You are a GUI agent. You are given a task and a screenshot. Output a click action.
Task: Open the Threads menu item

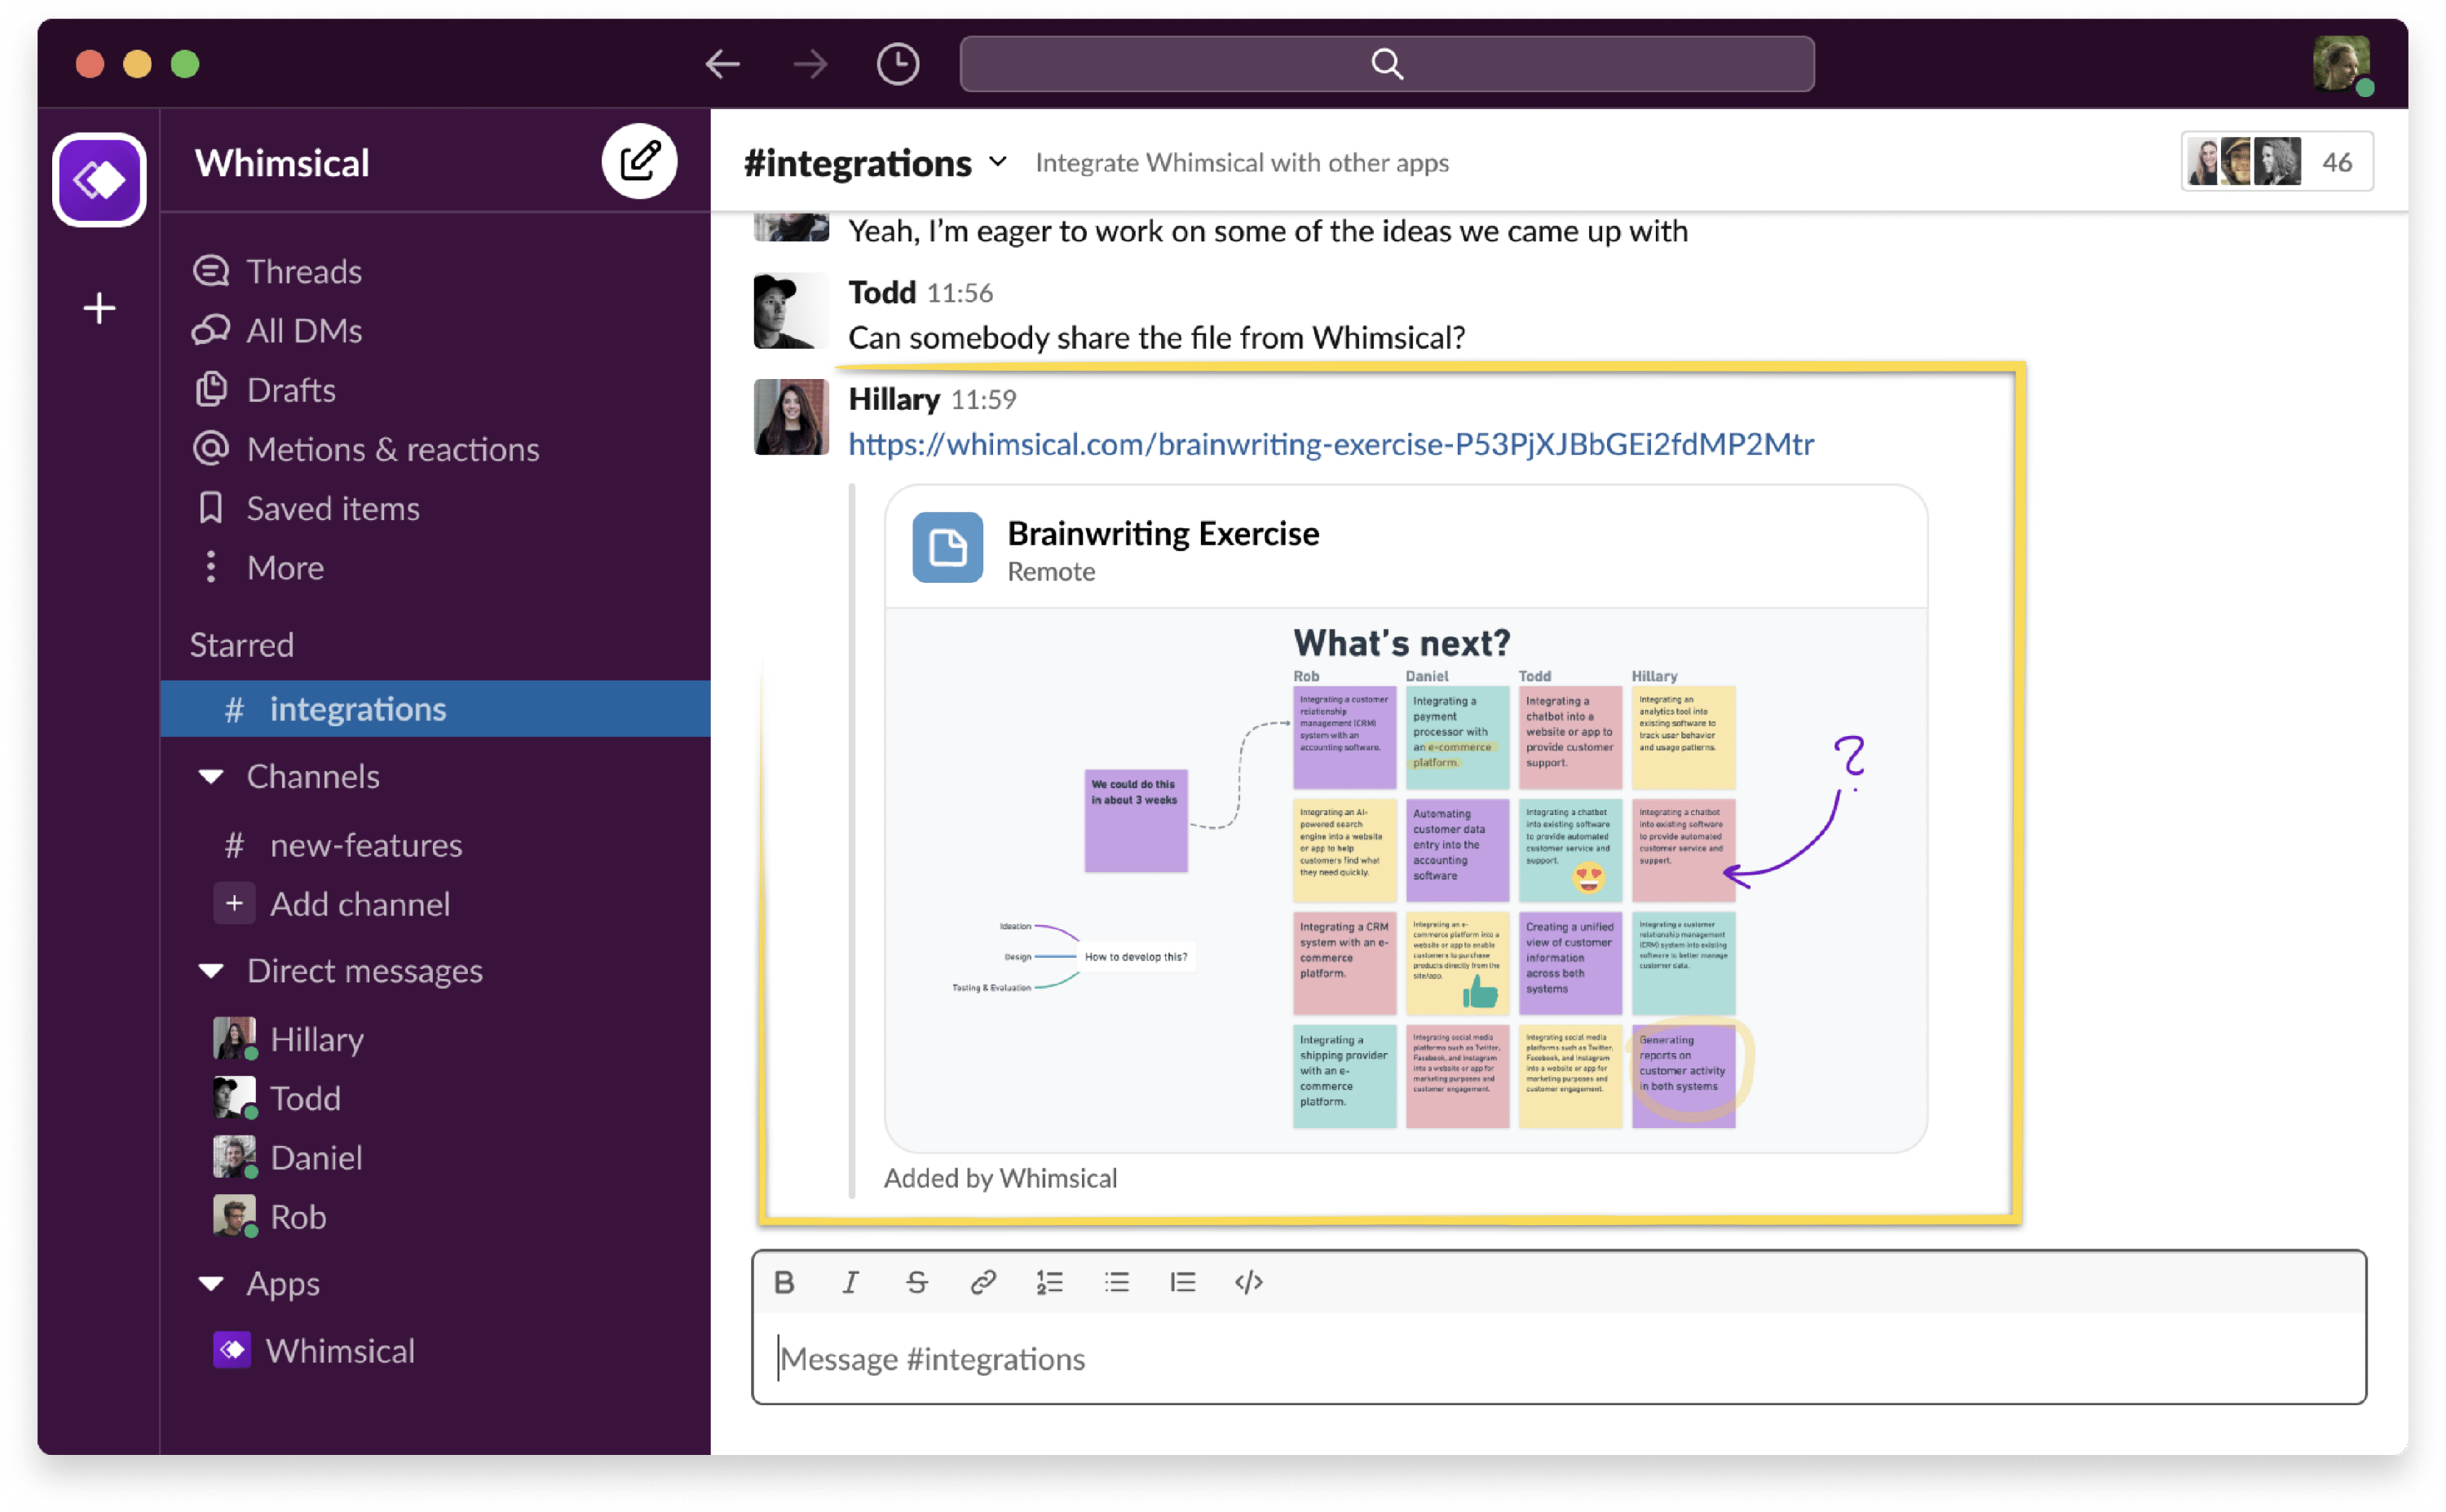tap(303, 271)
